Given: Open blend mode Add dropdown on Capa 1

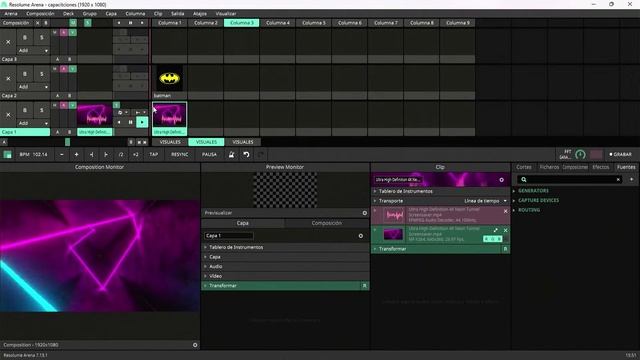Looking at the screenshot, I should [33, 123].
